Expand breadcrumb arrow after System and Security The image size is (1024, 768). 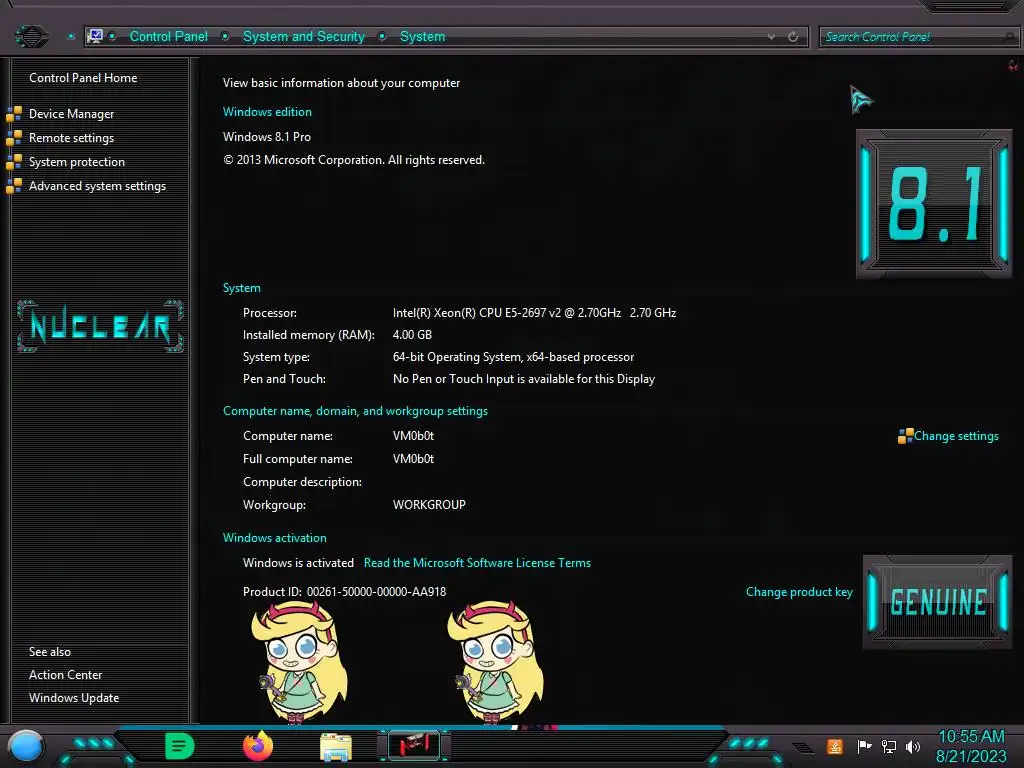point(382,37)
